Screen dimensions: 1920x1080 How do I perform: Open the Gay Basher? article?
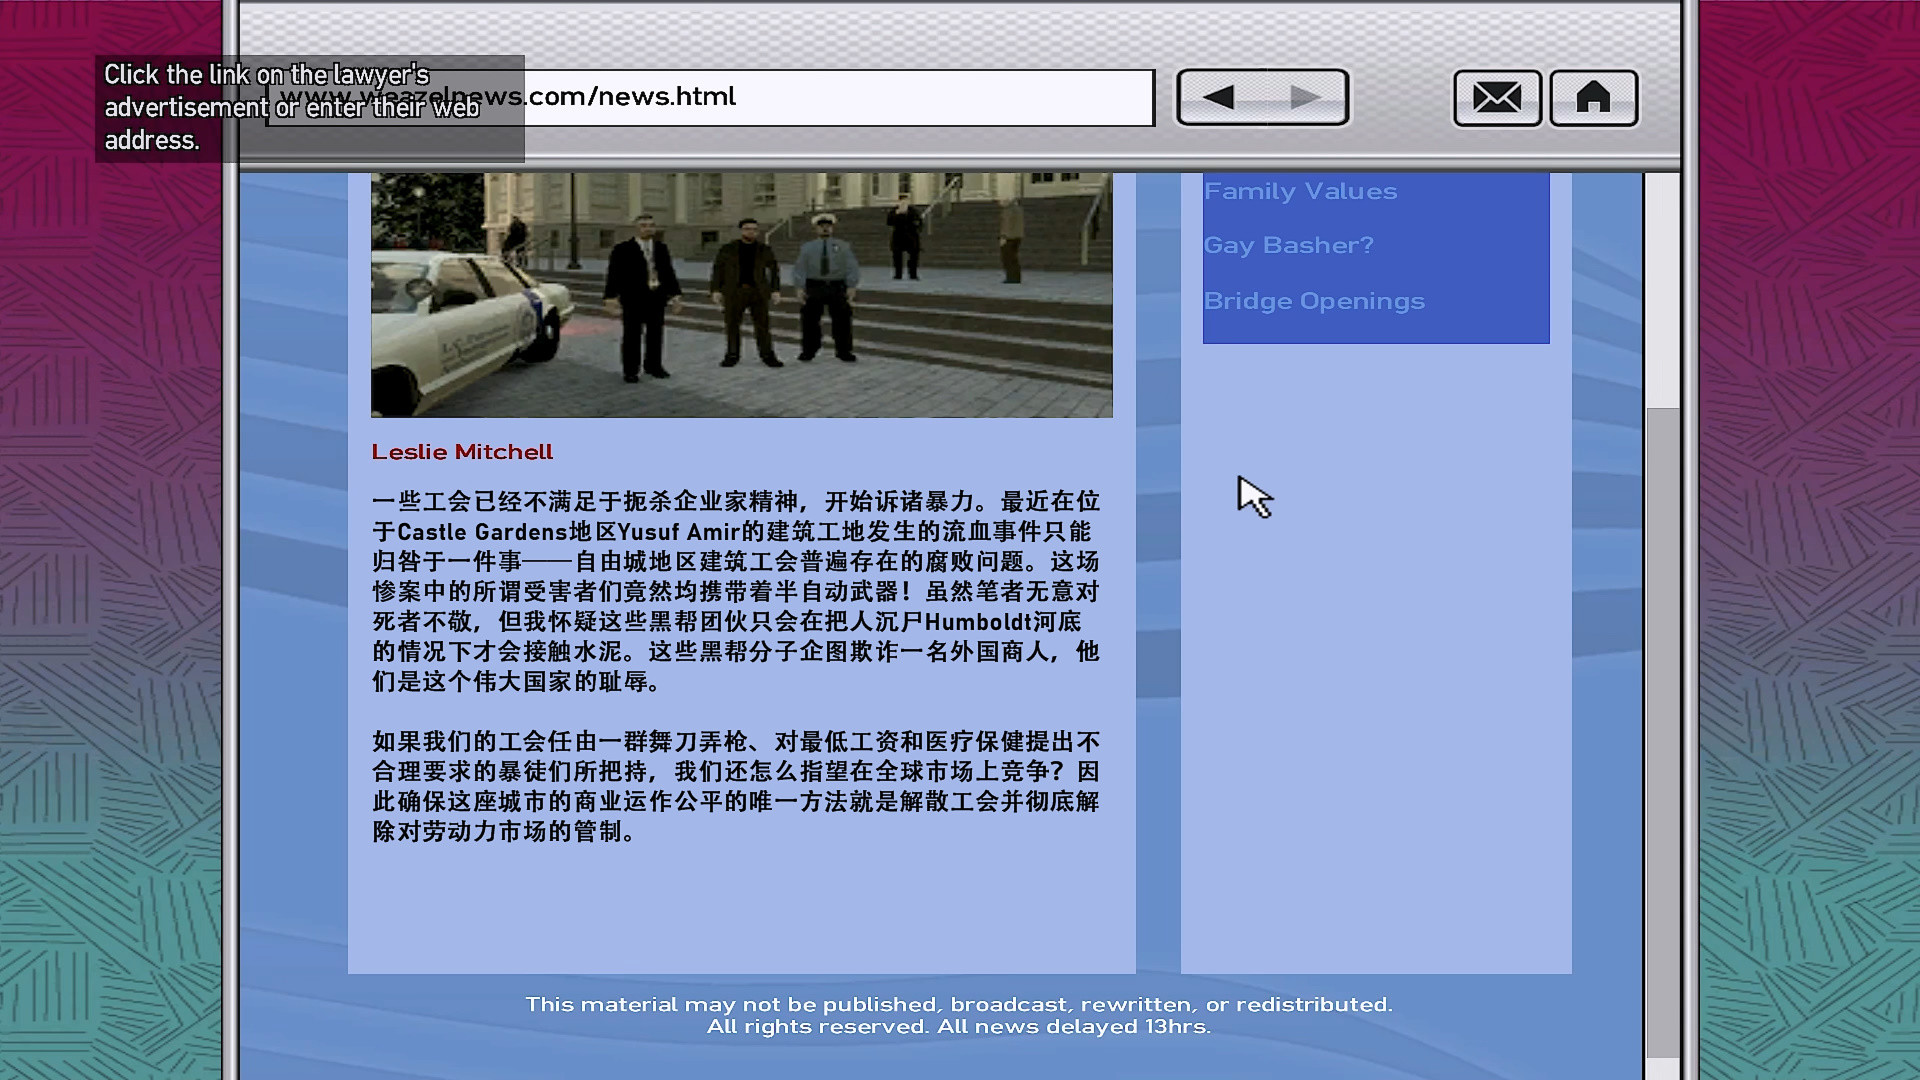[1288, 245]
